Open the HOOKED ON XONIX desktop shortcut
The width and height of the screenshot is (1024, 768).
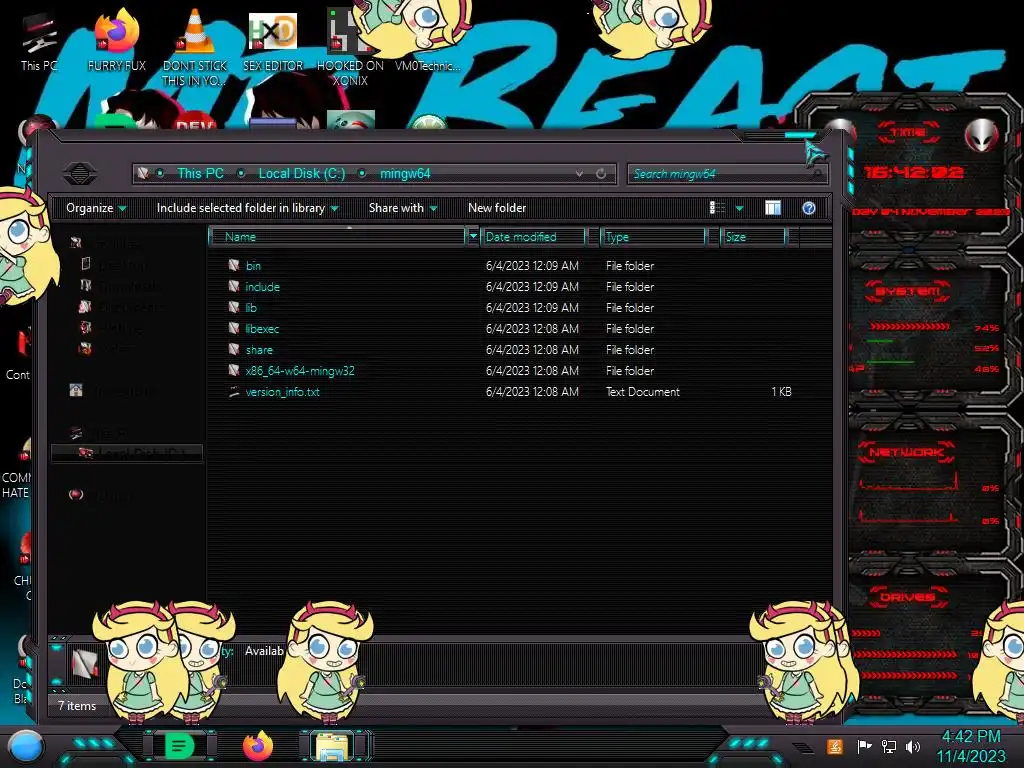tap(349, 49)
